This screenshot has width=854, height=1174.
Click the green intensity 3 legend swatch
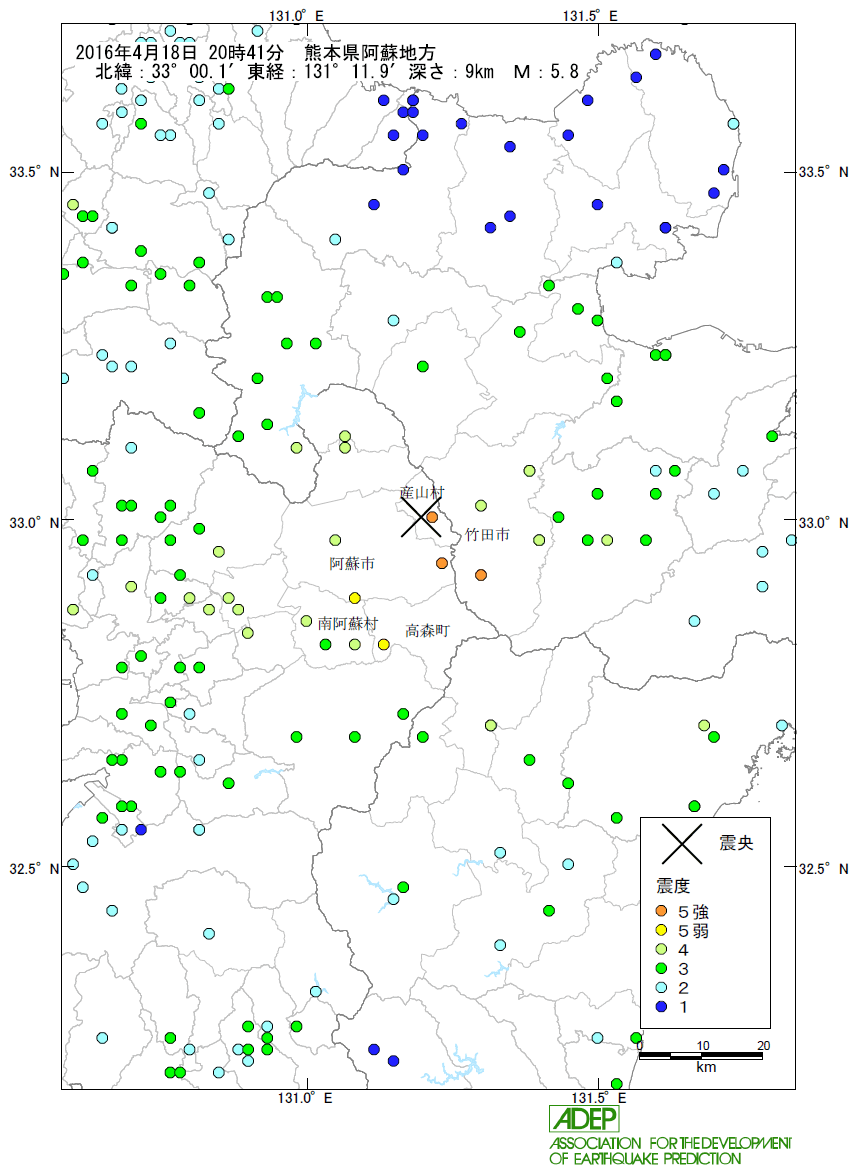(661, 969)
